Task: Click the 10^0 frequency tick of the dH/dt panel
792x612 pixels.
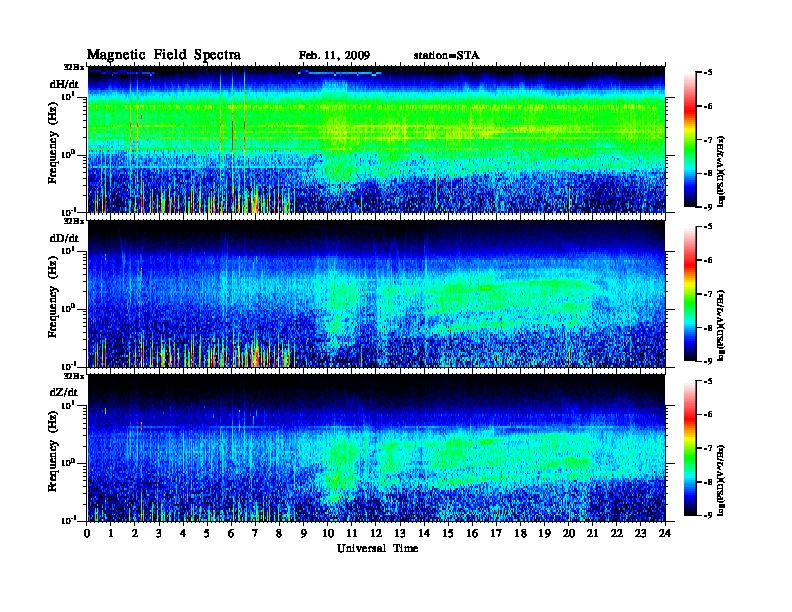Action: (68, 154)
